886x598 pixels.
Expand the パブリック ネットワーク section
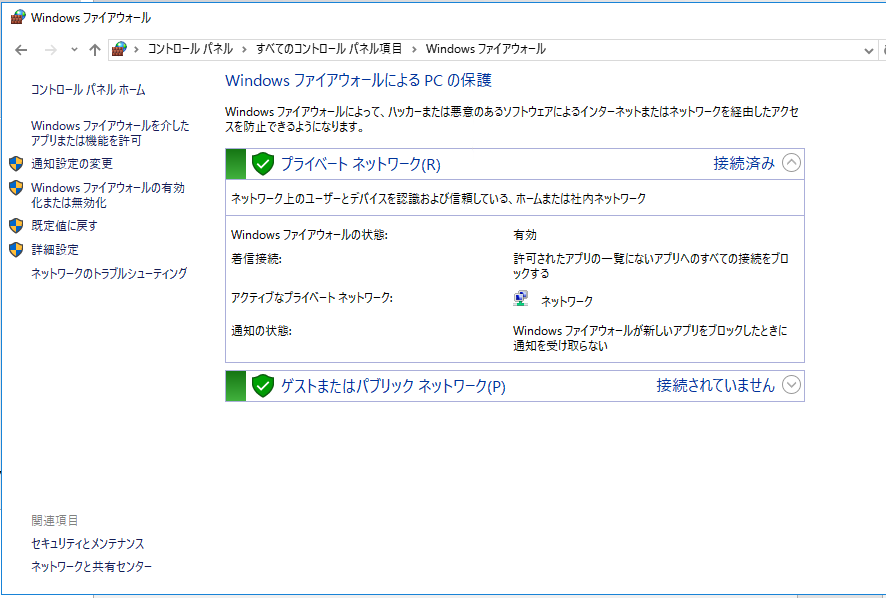coord(791,385)
